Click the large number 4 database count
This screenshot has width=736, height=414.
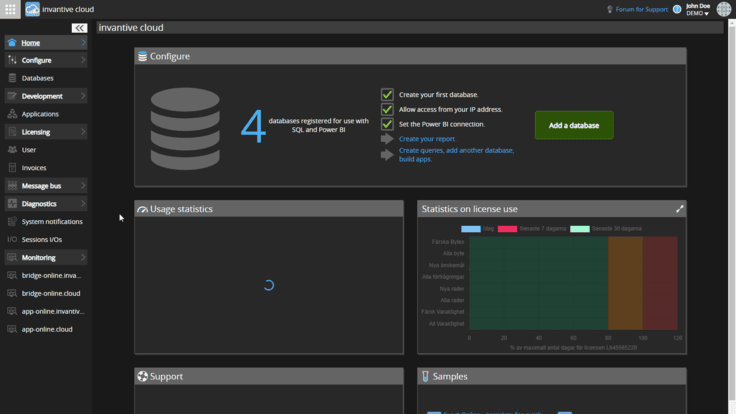click(253, 126)
